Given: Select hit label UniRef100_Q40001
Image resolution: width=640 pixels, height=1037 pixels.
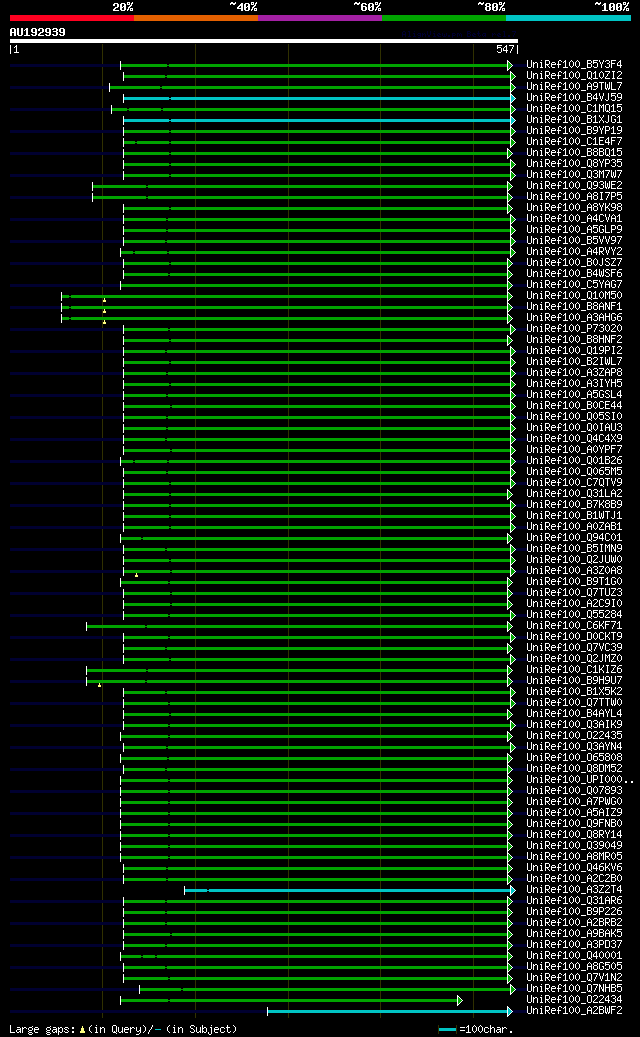Looking at the screenshot, I should point(574,955).
